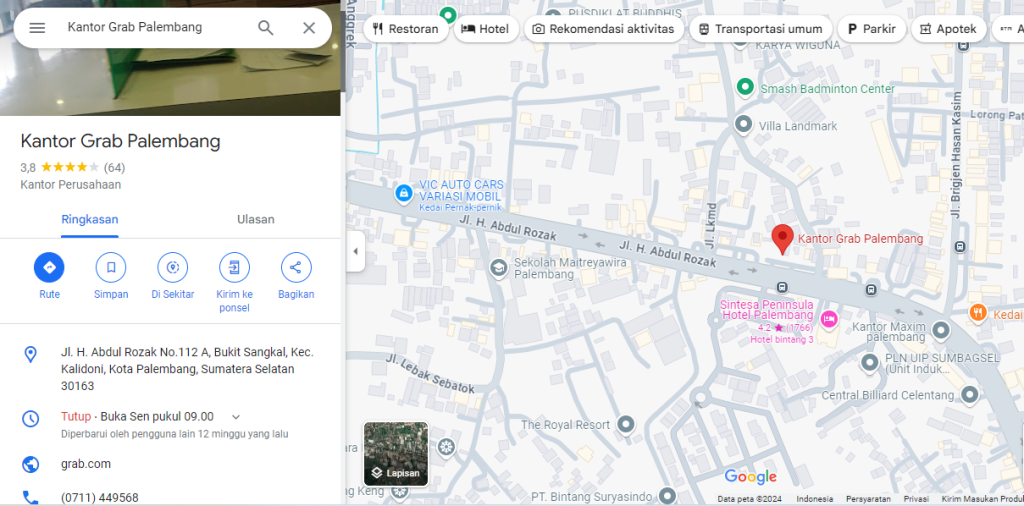Share the place with Bagikan icon
The image size is (1024, 506).
coord(295,268)
